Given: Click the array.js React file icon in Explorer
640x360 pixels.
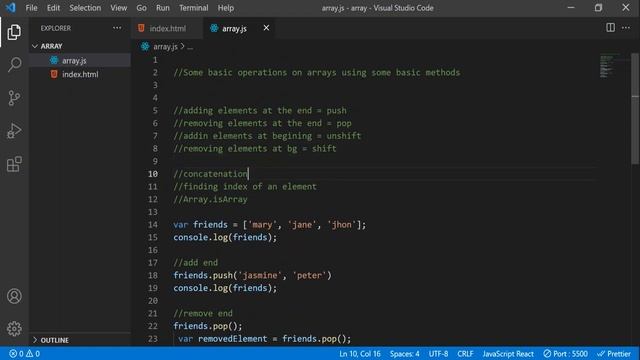Looking at the screenshot, I should click(x=54, y=60).
